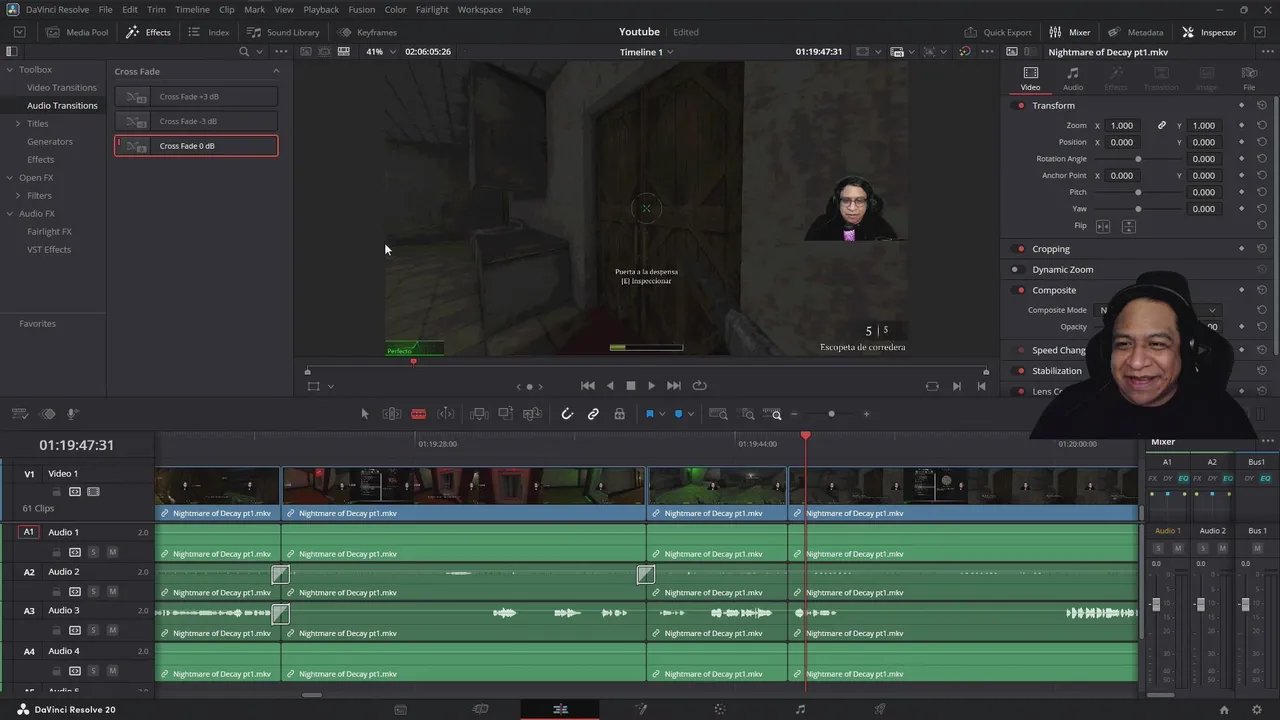Click the timeline zoom out minus button

click(x=794, y=414)
